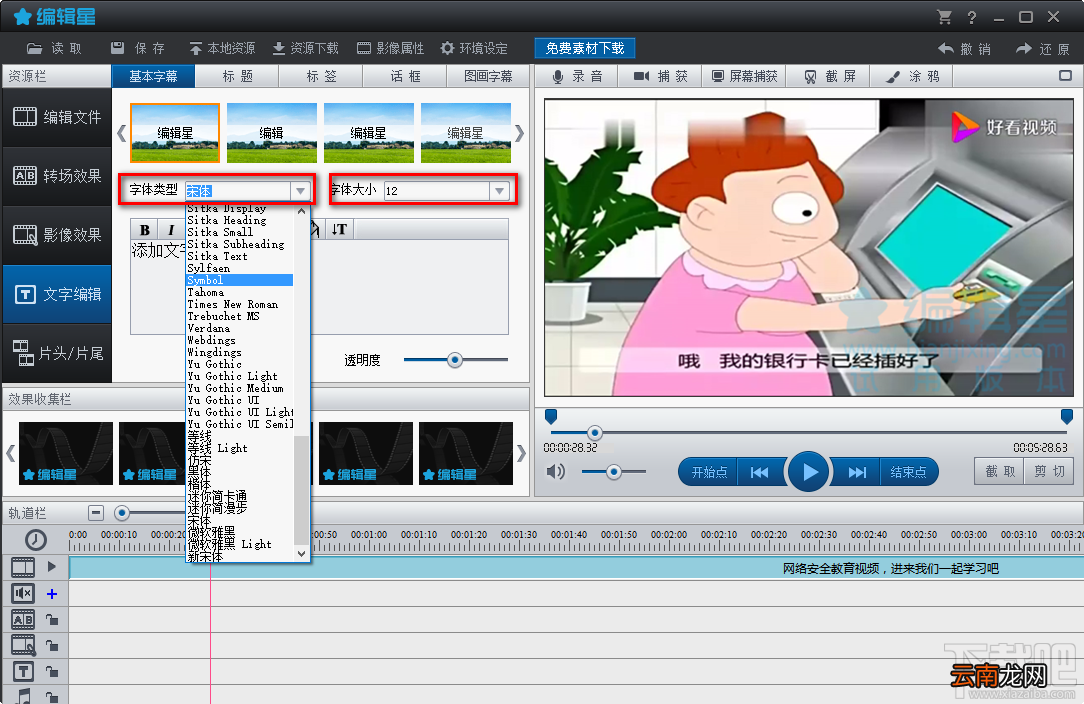Collapse the track bar with minus button
Image resolution: width=1084 pixels, height=704 pixels.
[96, 513]
